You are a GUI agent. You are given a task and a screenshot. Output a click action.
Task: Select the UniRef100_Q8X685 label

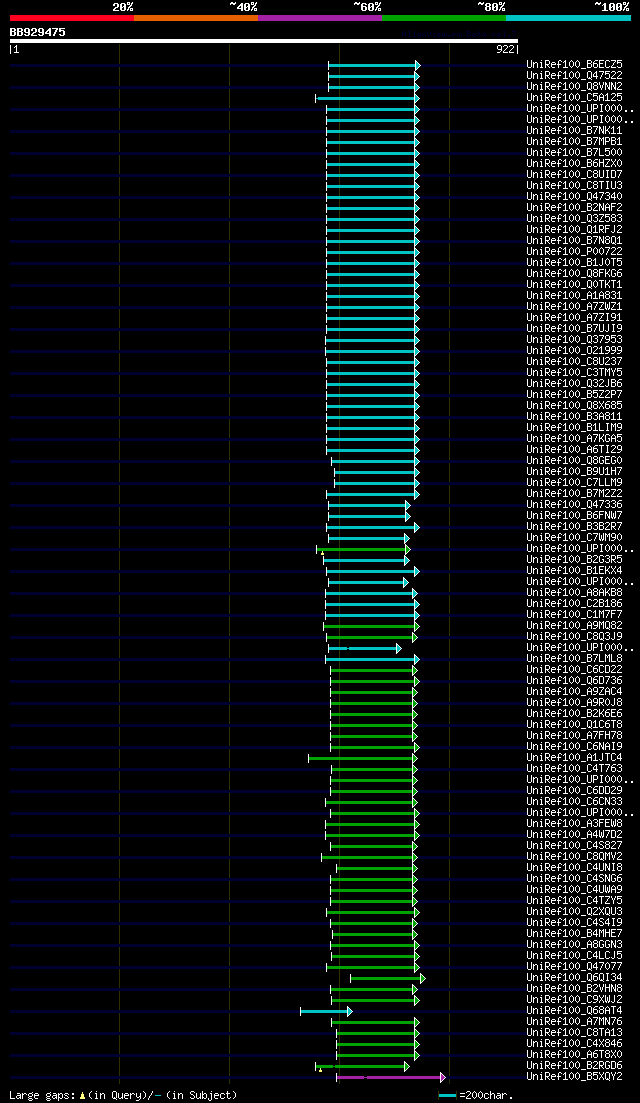[574, 405]
